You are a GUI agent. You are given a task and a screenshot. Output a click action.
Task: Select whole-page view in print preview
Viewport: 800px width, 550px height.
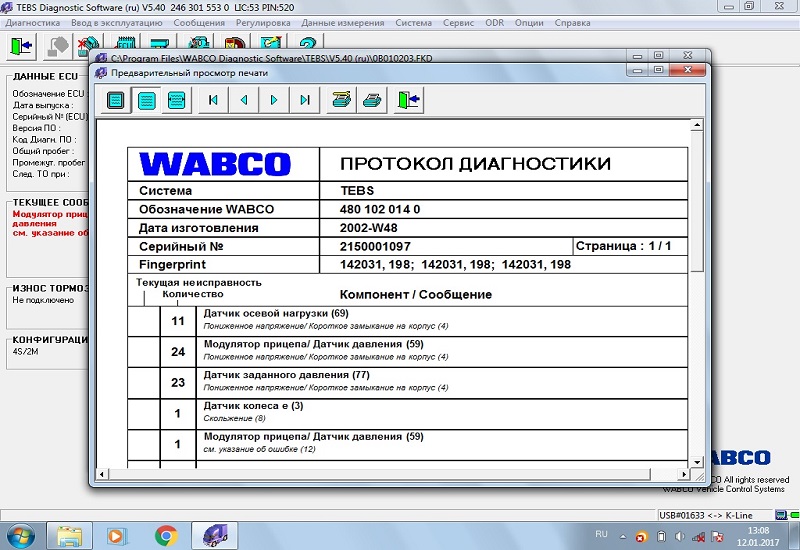pos(116,100)
